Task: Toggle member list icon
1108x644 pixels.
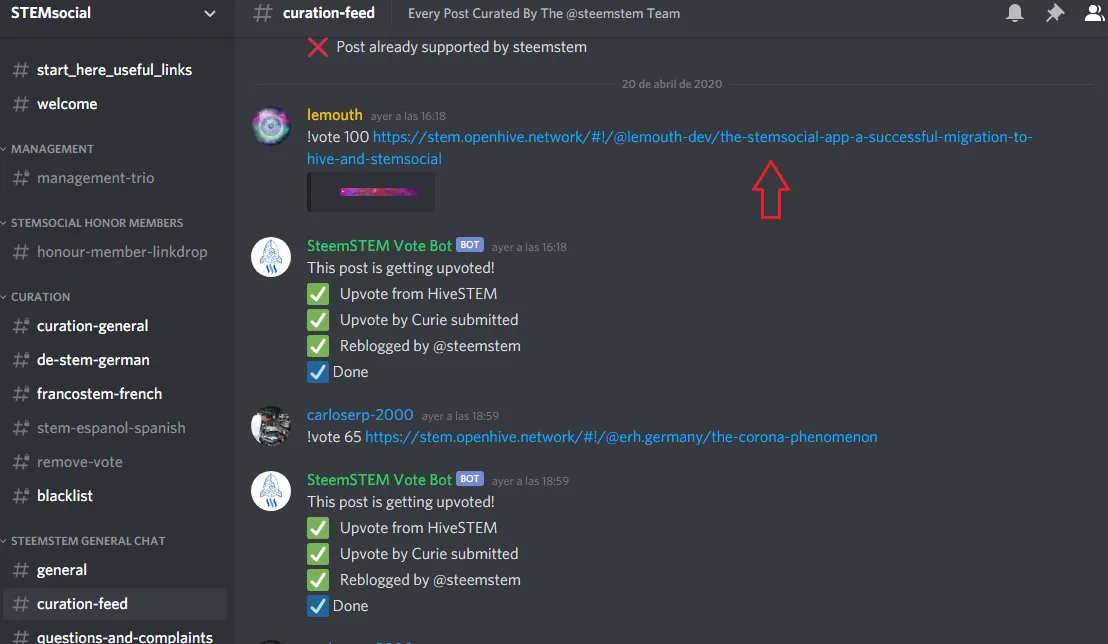Action: pos(1095,13)
